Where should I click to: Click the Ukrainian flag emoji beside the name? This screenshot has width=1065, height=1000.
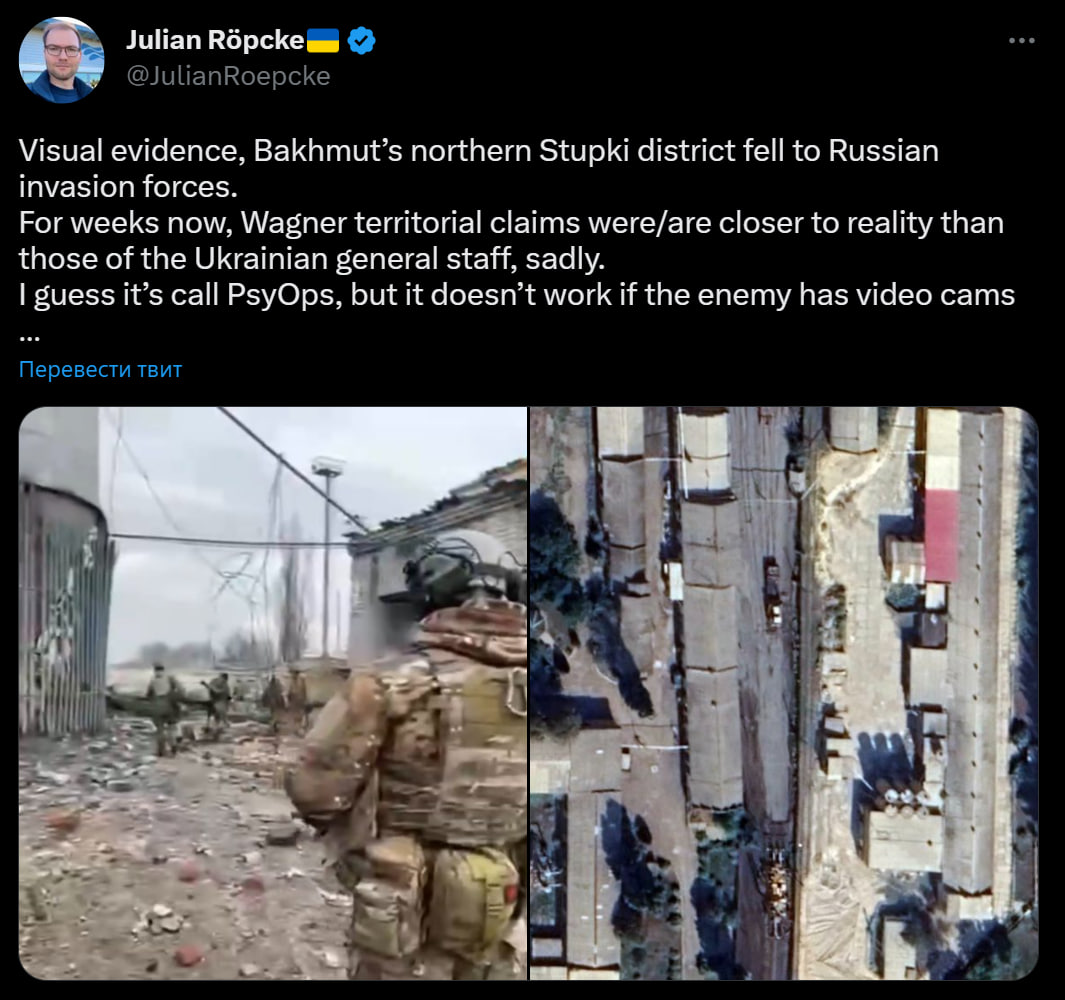tap(323, 41)
